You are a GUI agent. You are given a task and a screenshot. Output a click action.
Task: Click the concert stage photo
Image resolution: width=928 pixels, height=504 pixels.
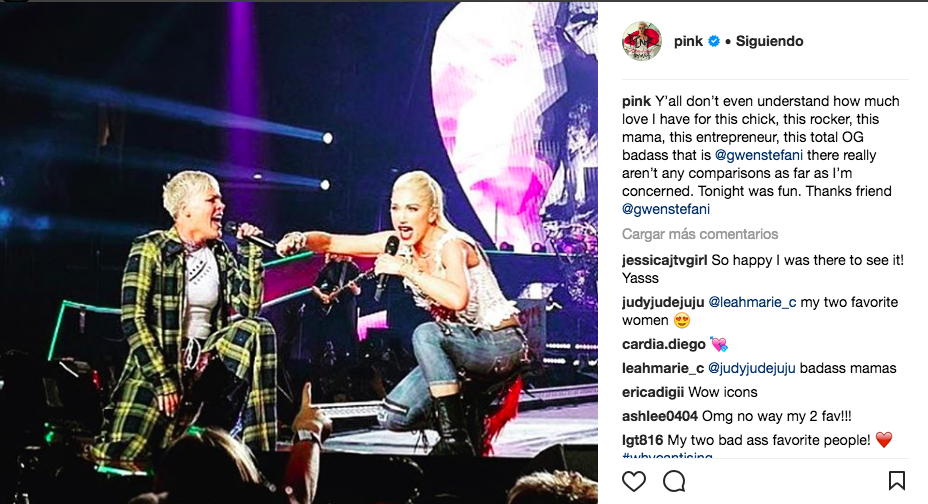pos(299,253)
